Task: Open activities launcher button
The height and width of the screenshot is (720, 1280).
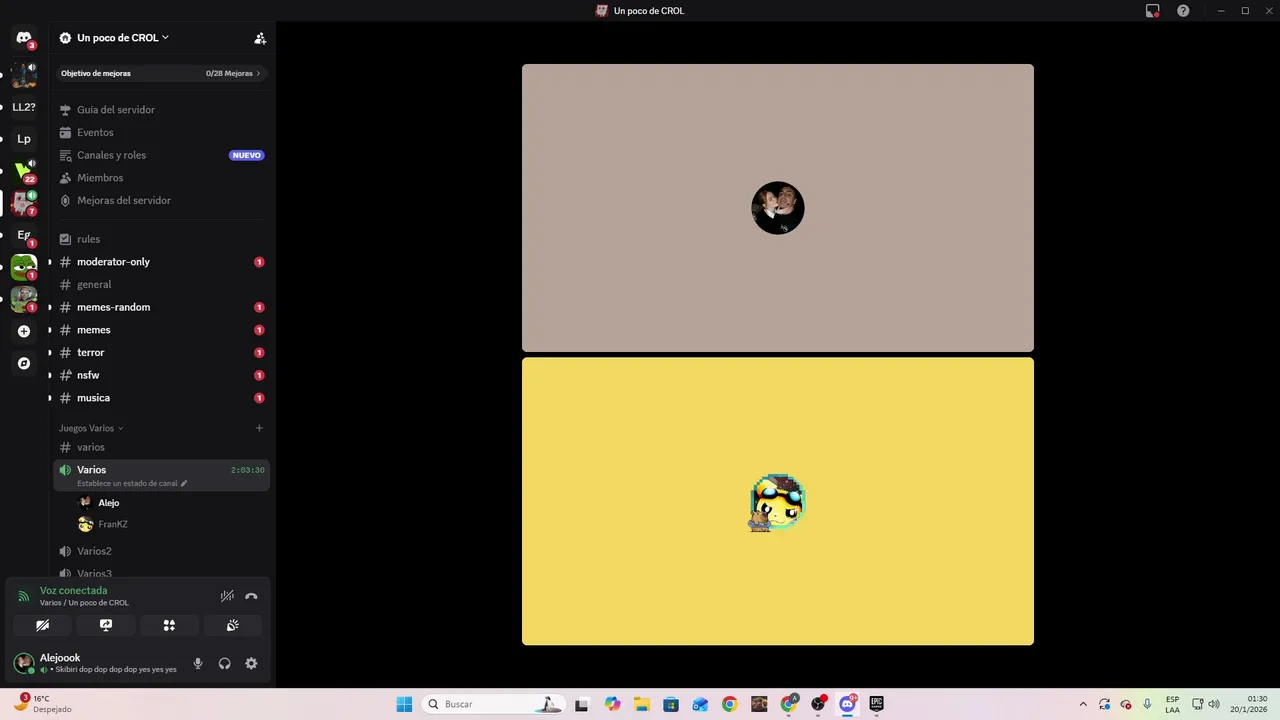Action: pyautogui.click(x=169, y=625)
